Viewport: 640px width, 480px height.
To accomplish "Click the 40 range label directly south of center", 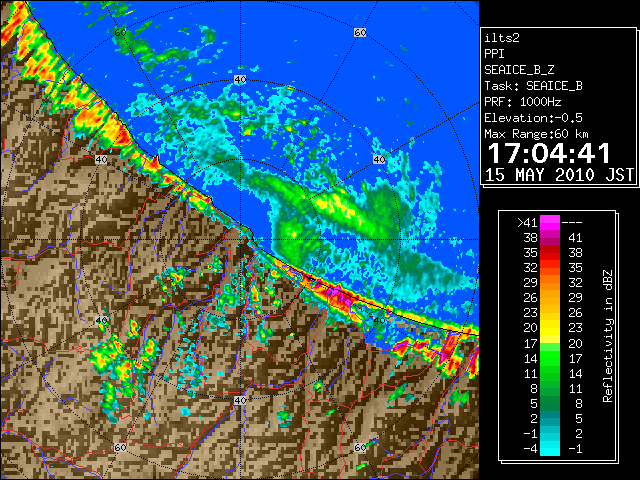I will coord(240,400).
